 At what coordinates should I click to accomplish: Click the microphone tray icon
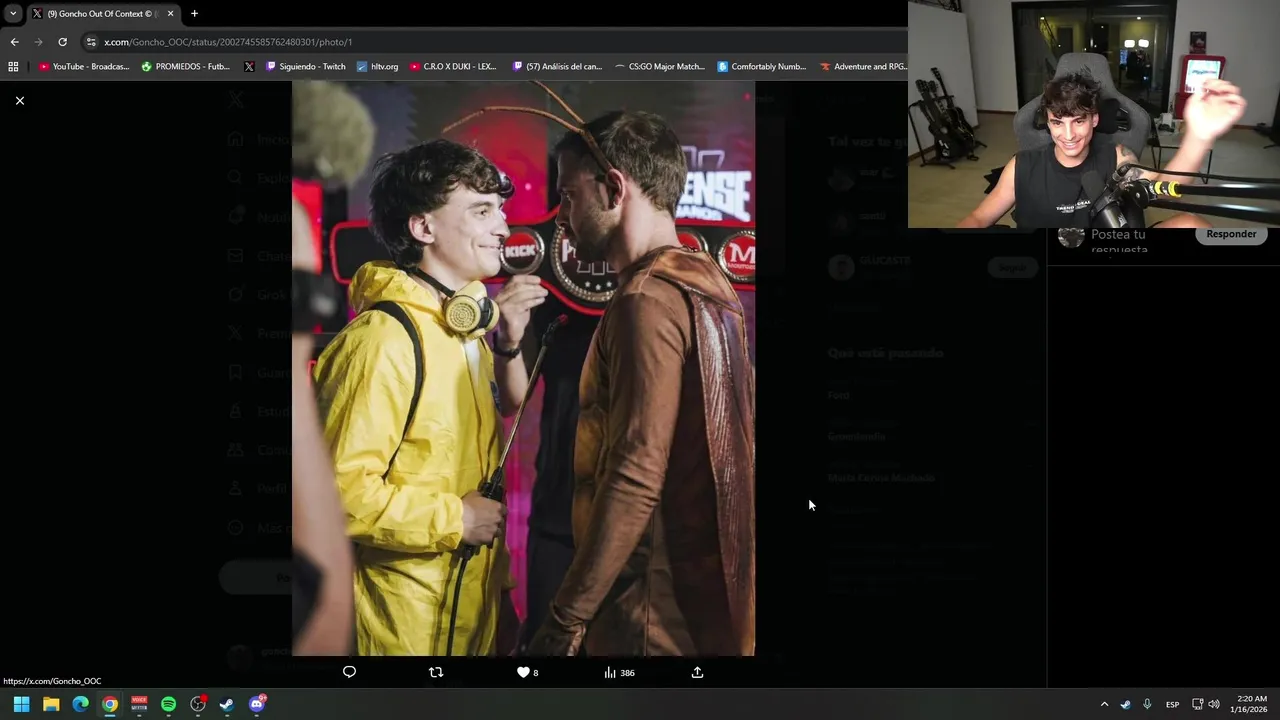click(1147, 704)
